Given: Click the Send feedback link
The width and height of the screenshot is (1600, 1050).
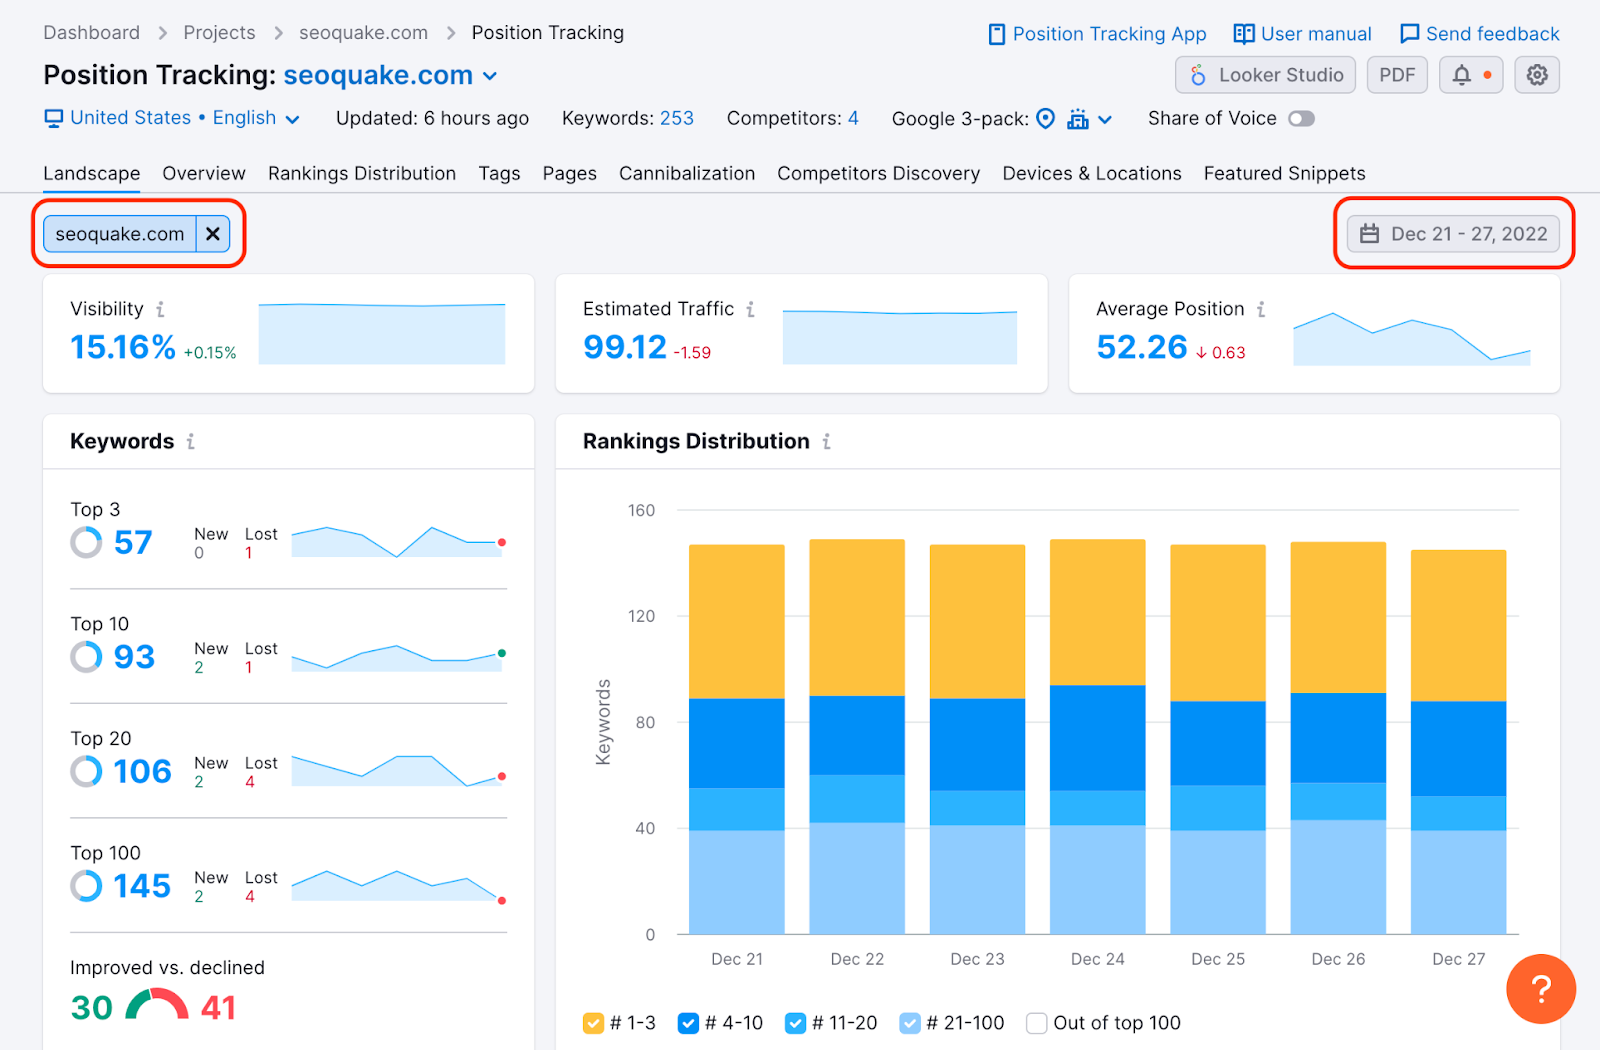Looking at the screenshot, I should (1479, 34).
